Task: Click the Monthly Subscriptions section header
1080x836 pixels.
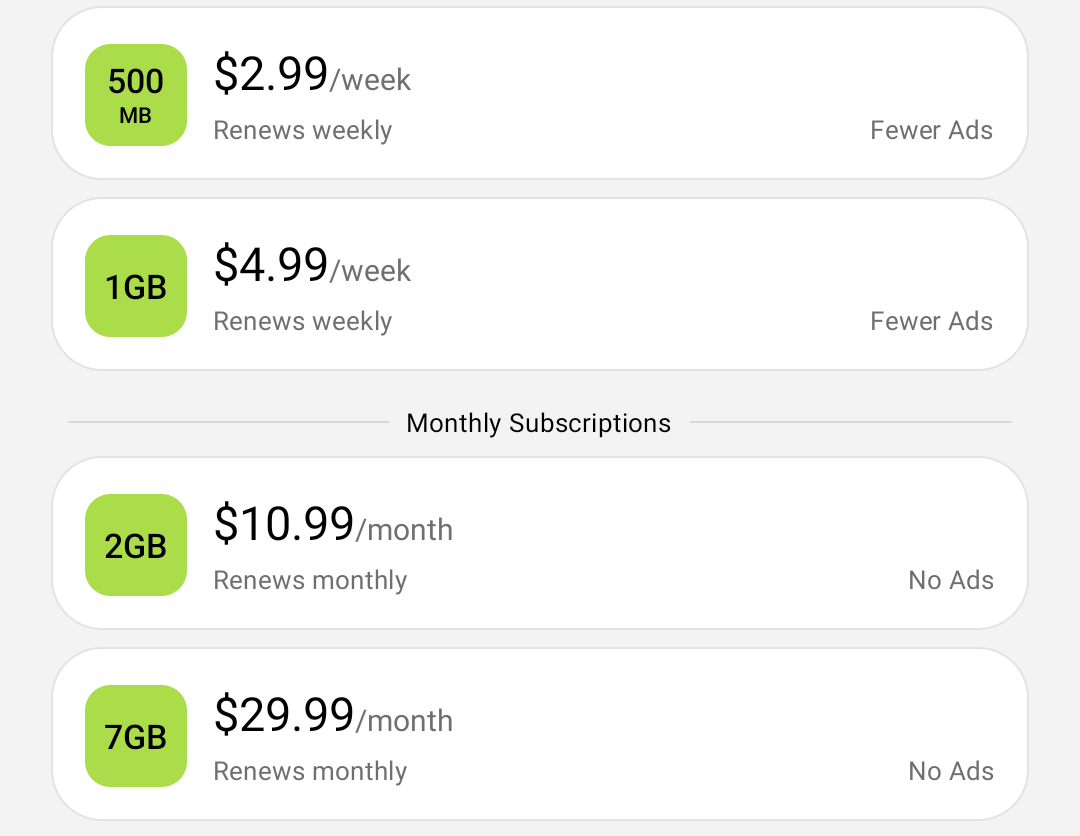Action: click(x=539, y=423)
